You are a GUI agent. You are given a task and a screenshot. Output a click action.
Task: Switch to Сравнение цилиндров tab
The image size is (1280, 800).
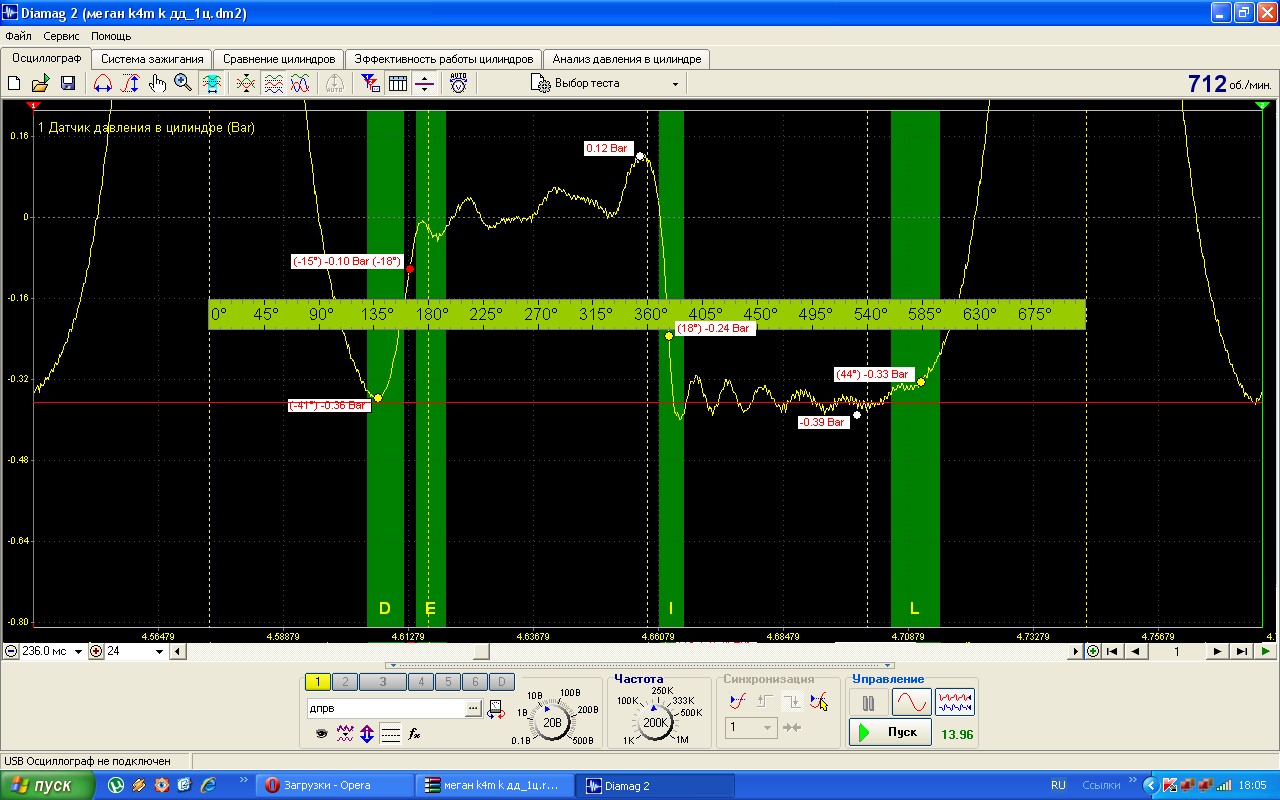coord(279,59)
